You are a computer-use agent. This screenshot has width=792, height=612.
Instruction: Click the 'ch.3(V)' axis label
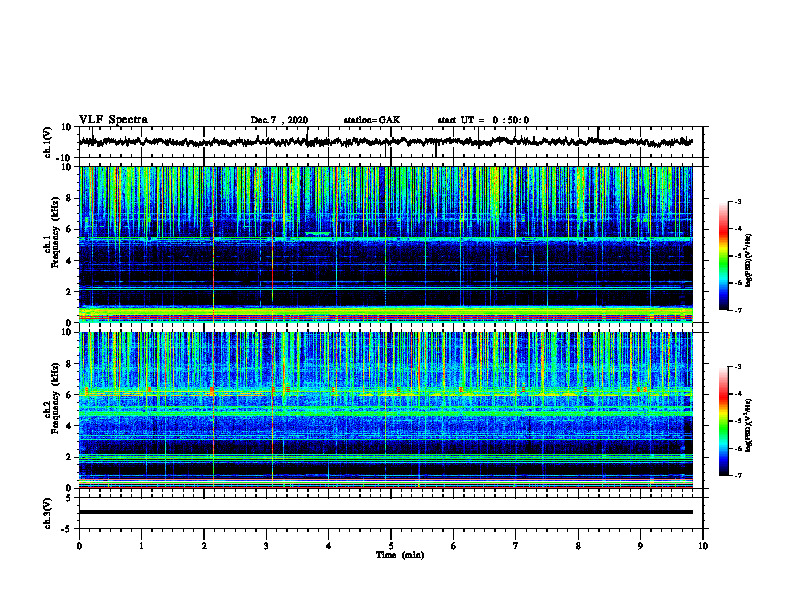pos(48,513)
